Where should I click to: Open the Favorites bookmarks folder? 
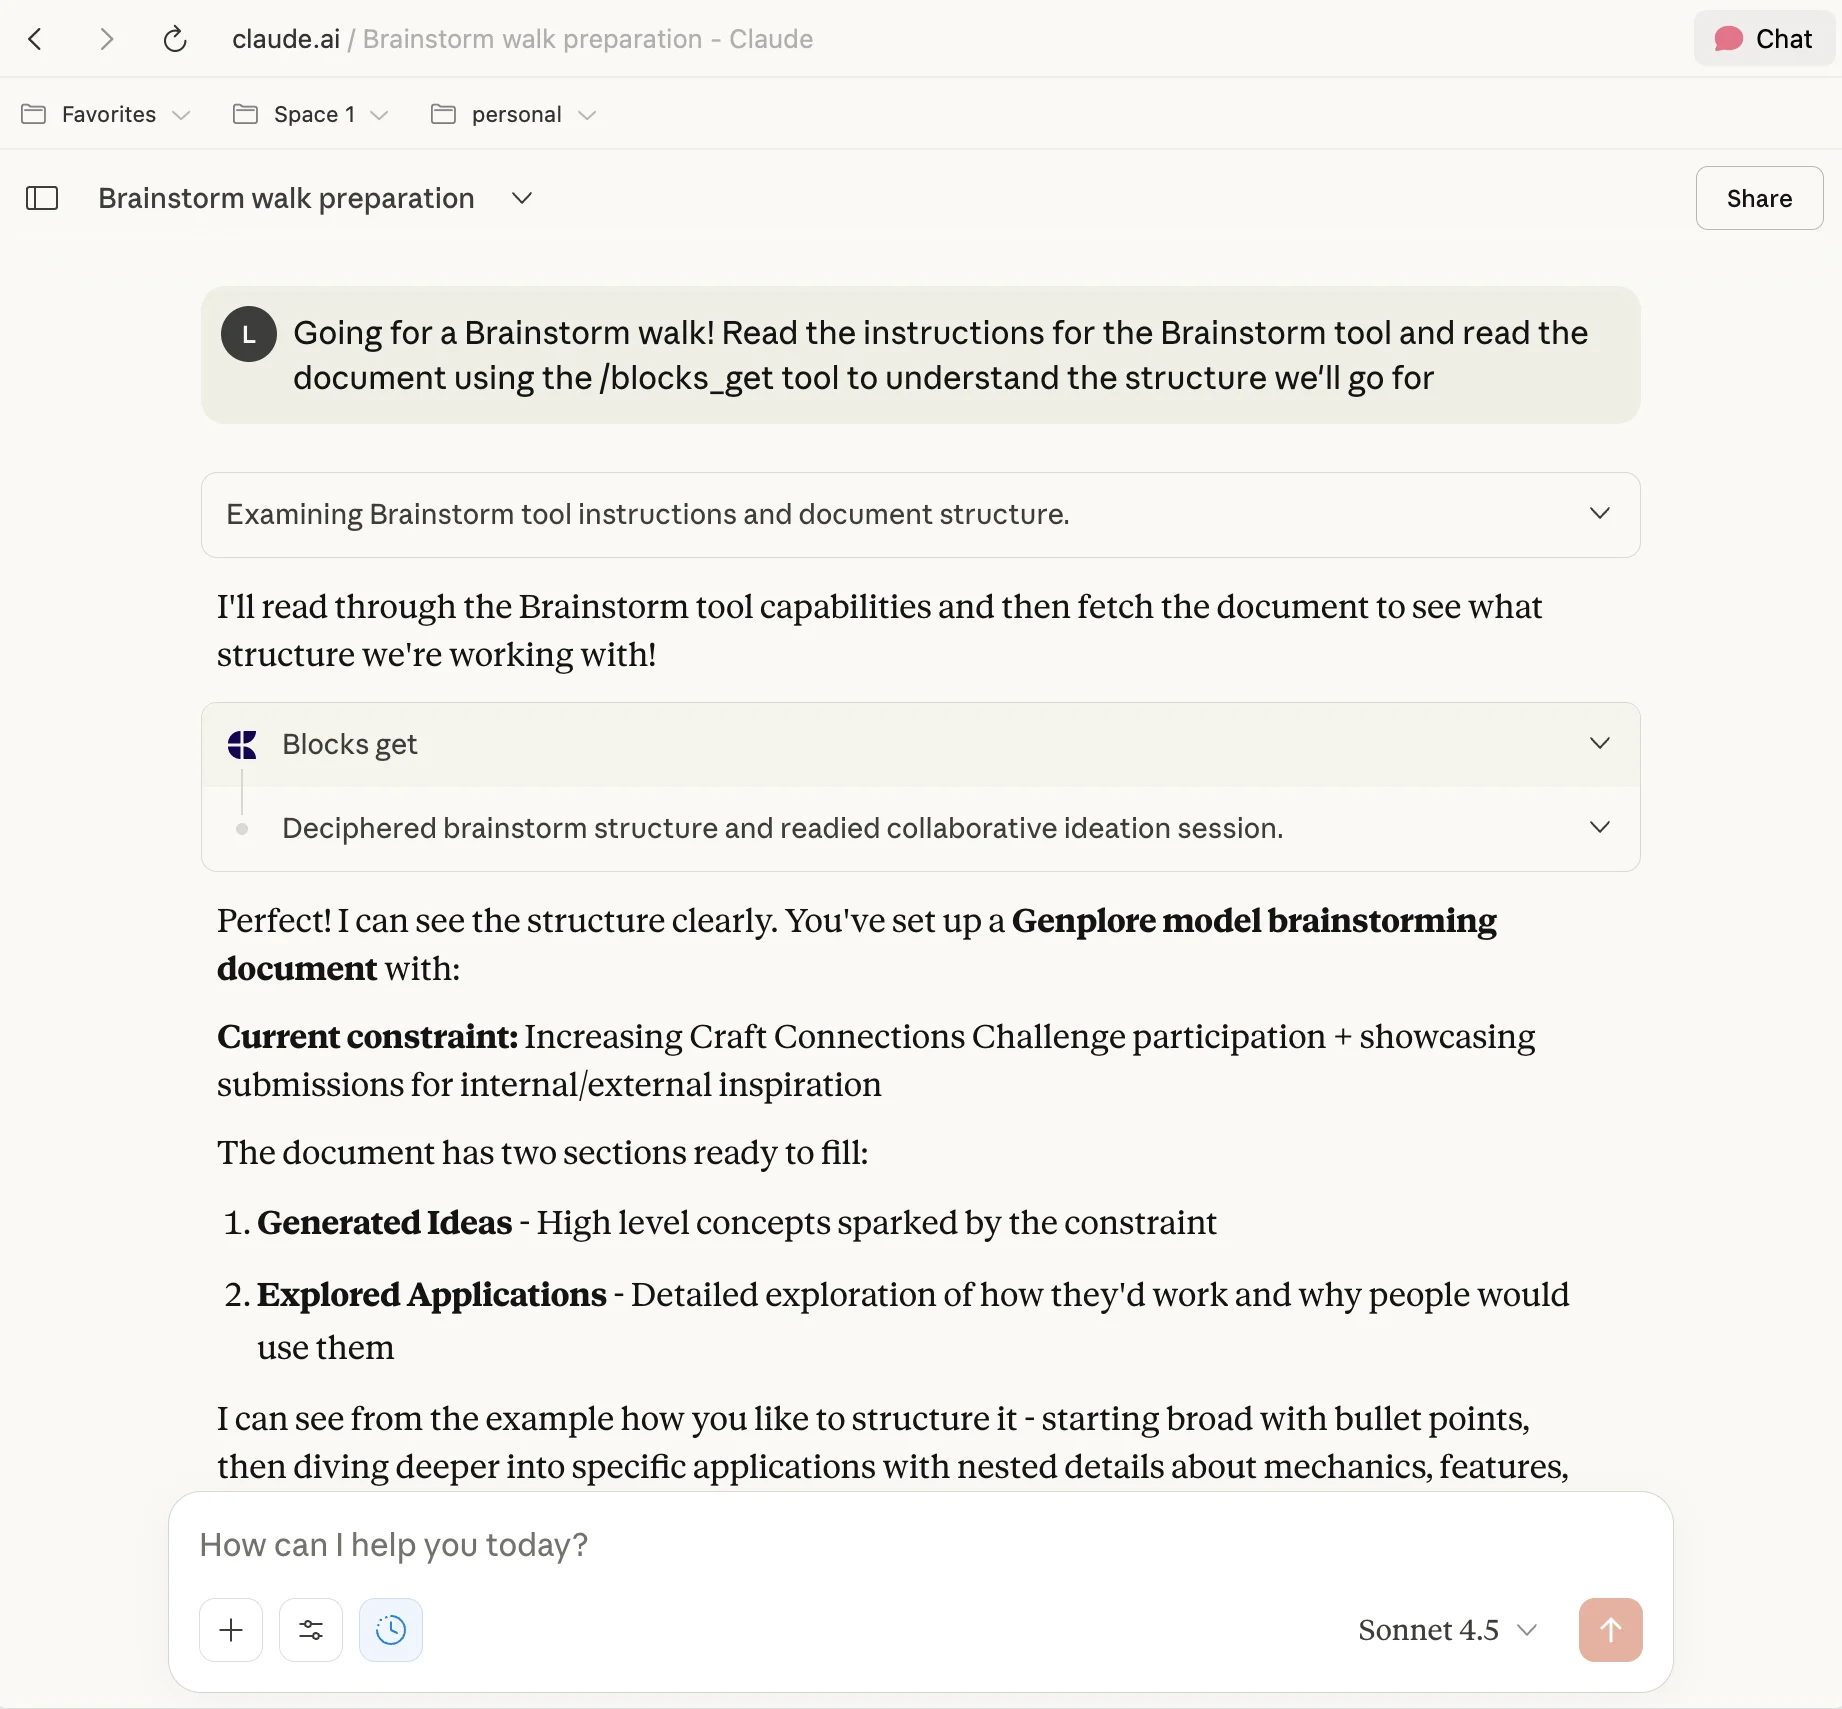[106, 114]
